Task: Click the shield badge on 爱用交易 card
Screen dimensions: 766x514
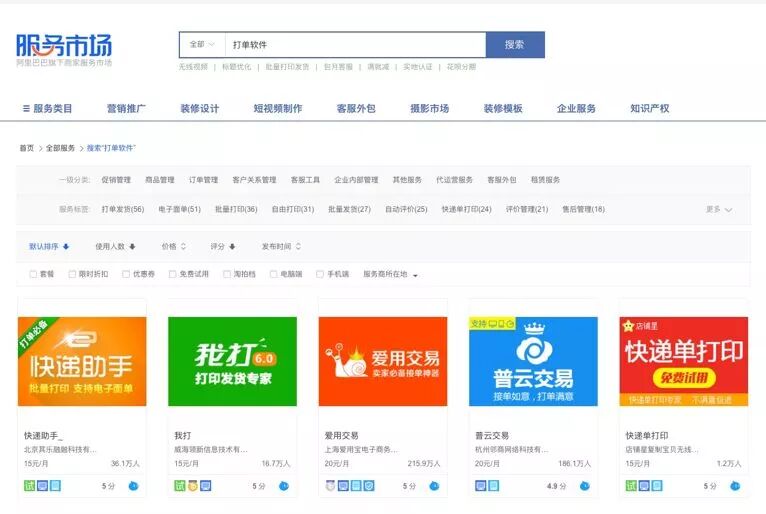Action: pyautogui.click(x=369, y=486)
